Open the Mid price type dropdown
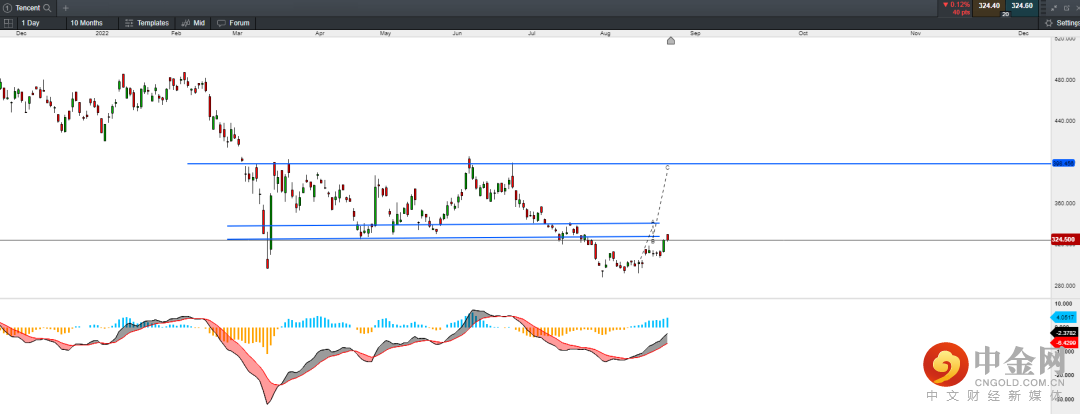 click(194, 23)
